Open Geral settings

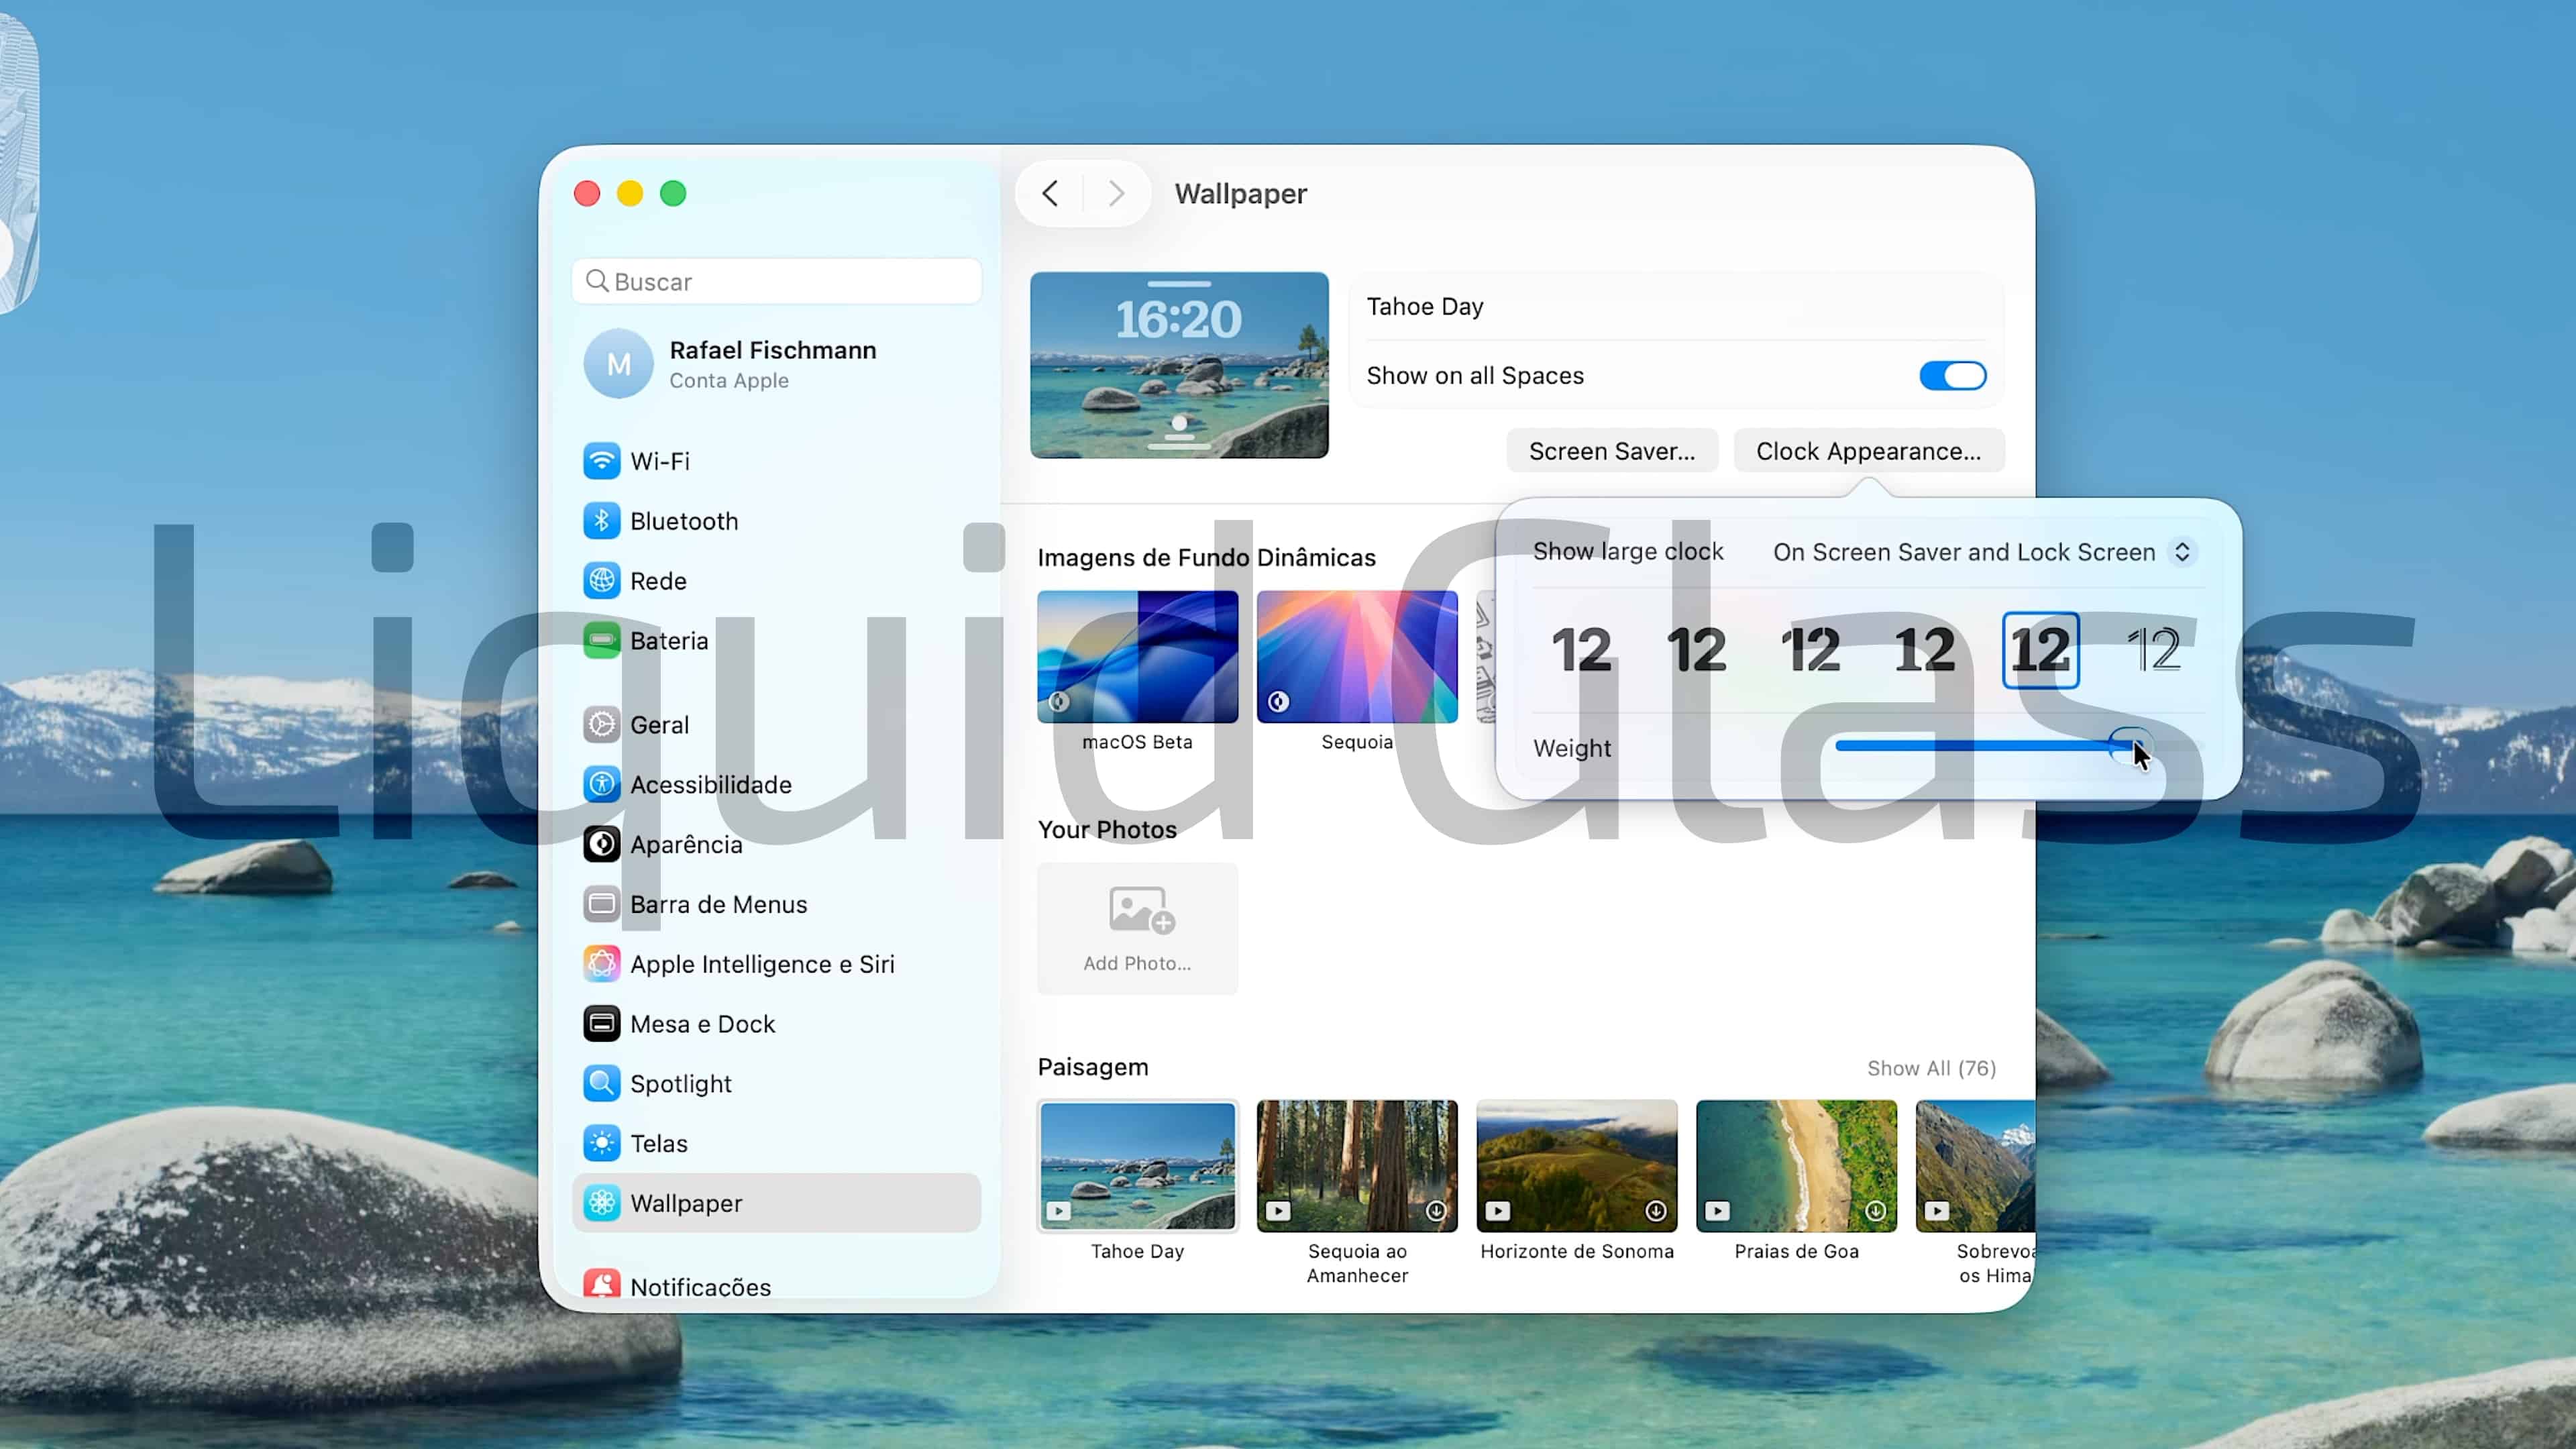point(776,725)
